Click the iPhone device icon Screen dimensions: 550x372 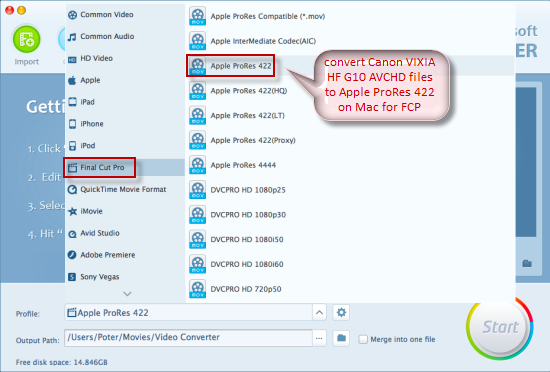72,124
